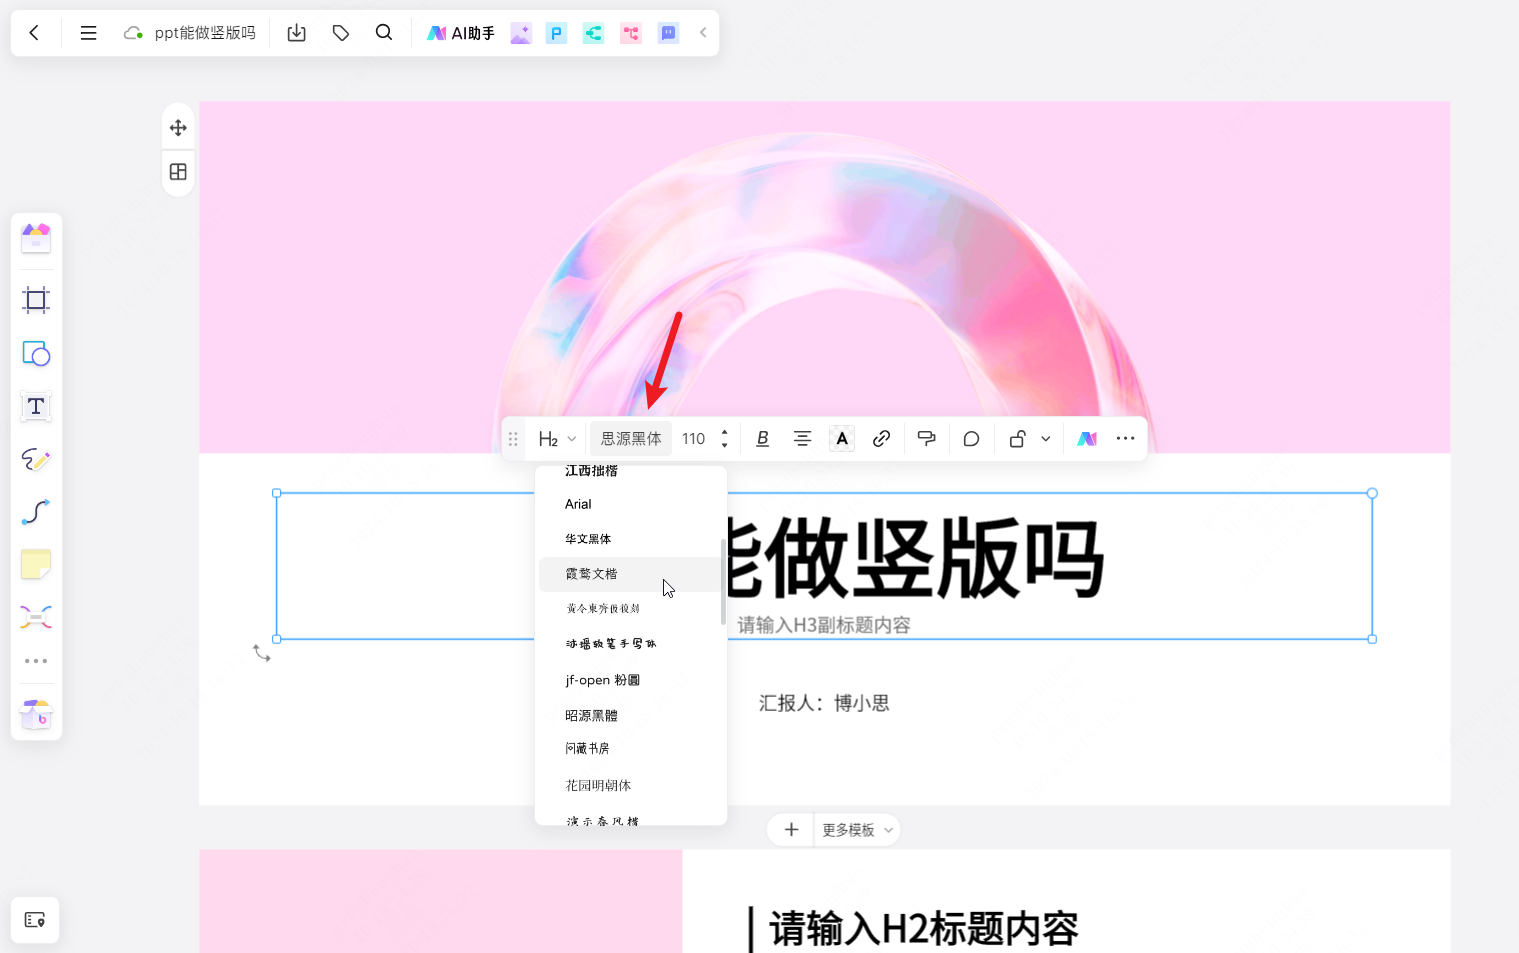Select the Shape tool
The height and width of the screenshot is (953, 1519).
(x=36, y=354)
